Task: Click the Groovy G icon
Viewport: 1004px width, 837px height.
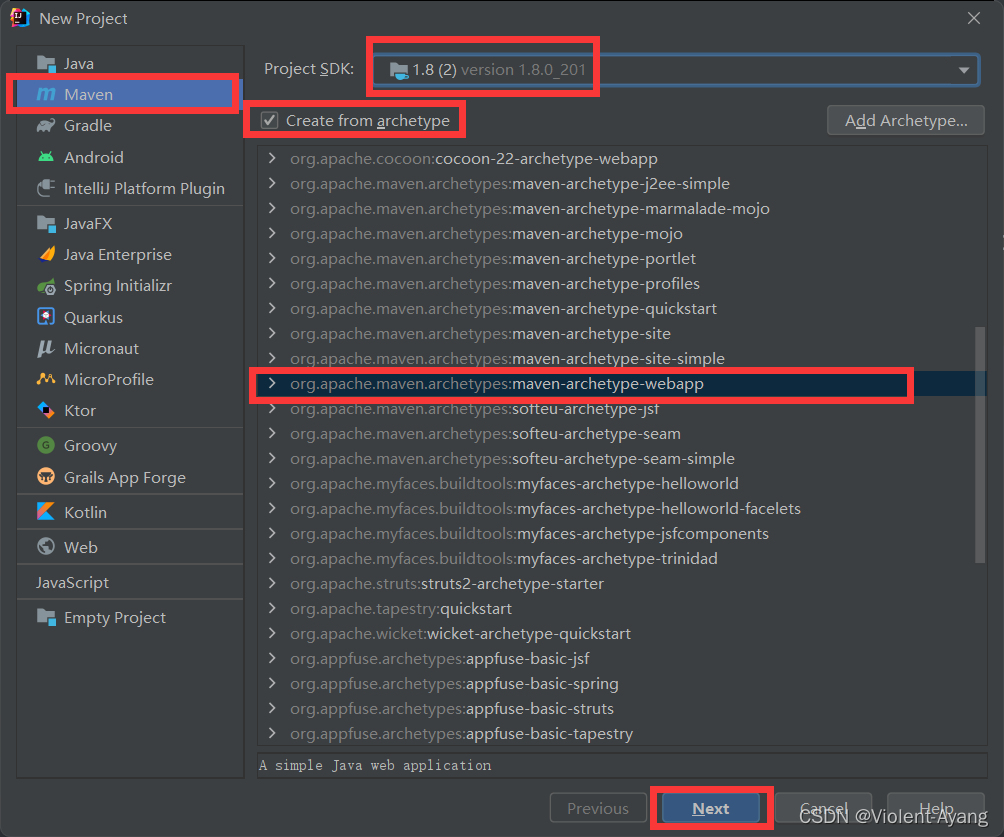Action: tap(46, 445)
